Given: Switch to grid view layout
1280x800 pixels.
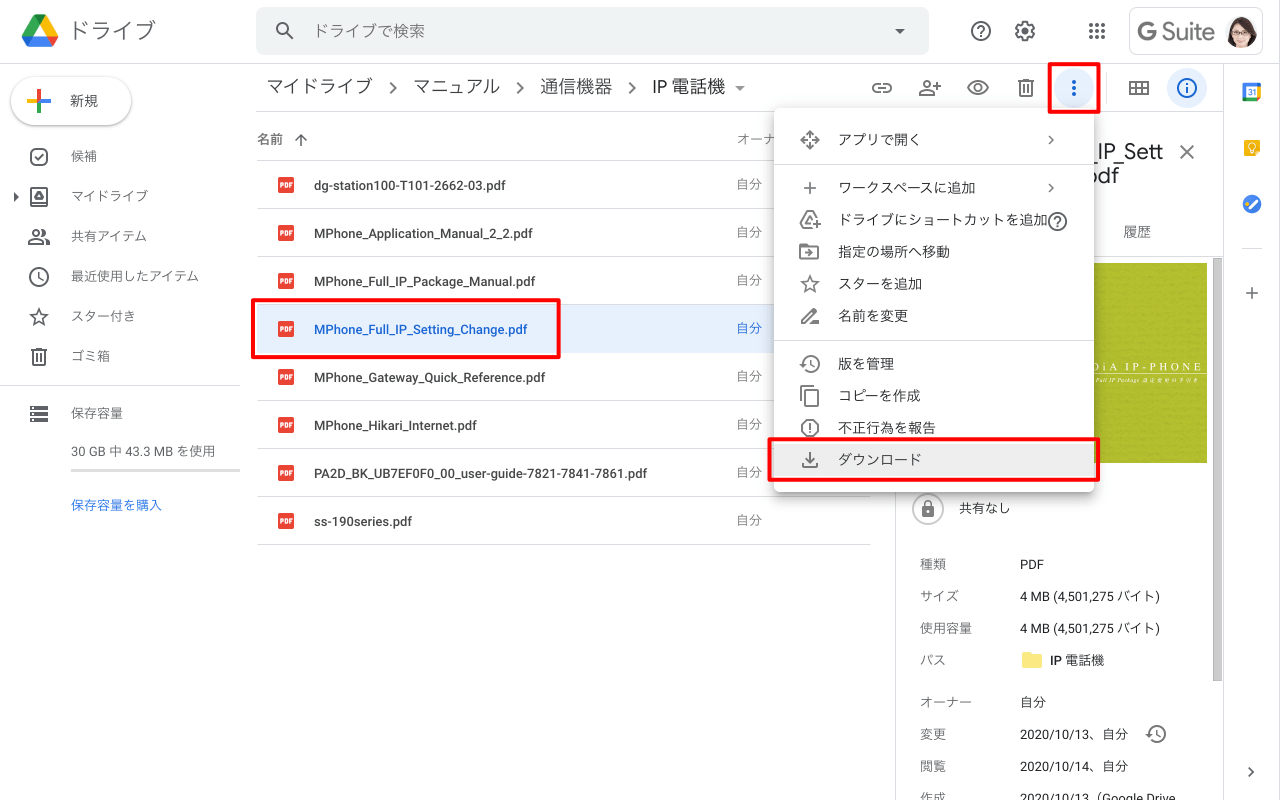Looking at the screenshot, I should click(1138, 88).
